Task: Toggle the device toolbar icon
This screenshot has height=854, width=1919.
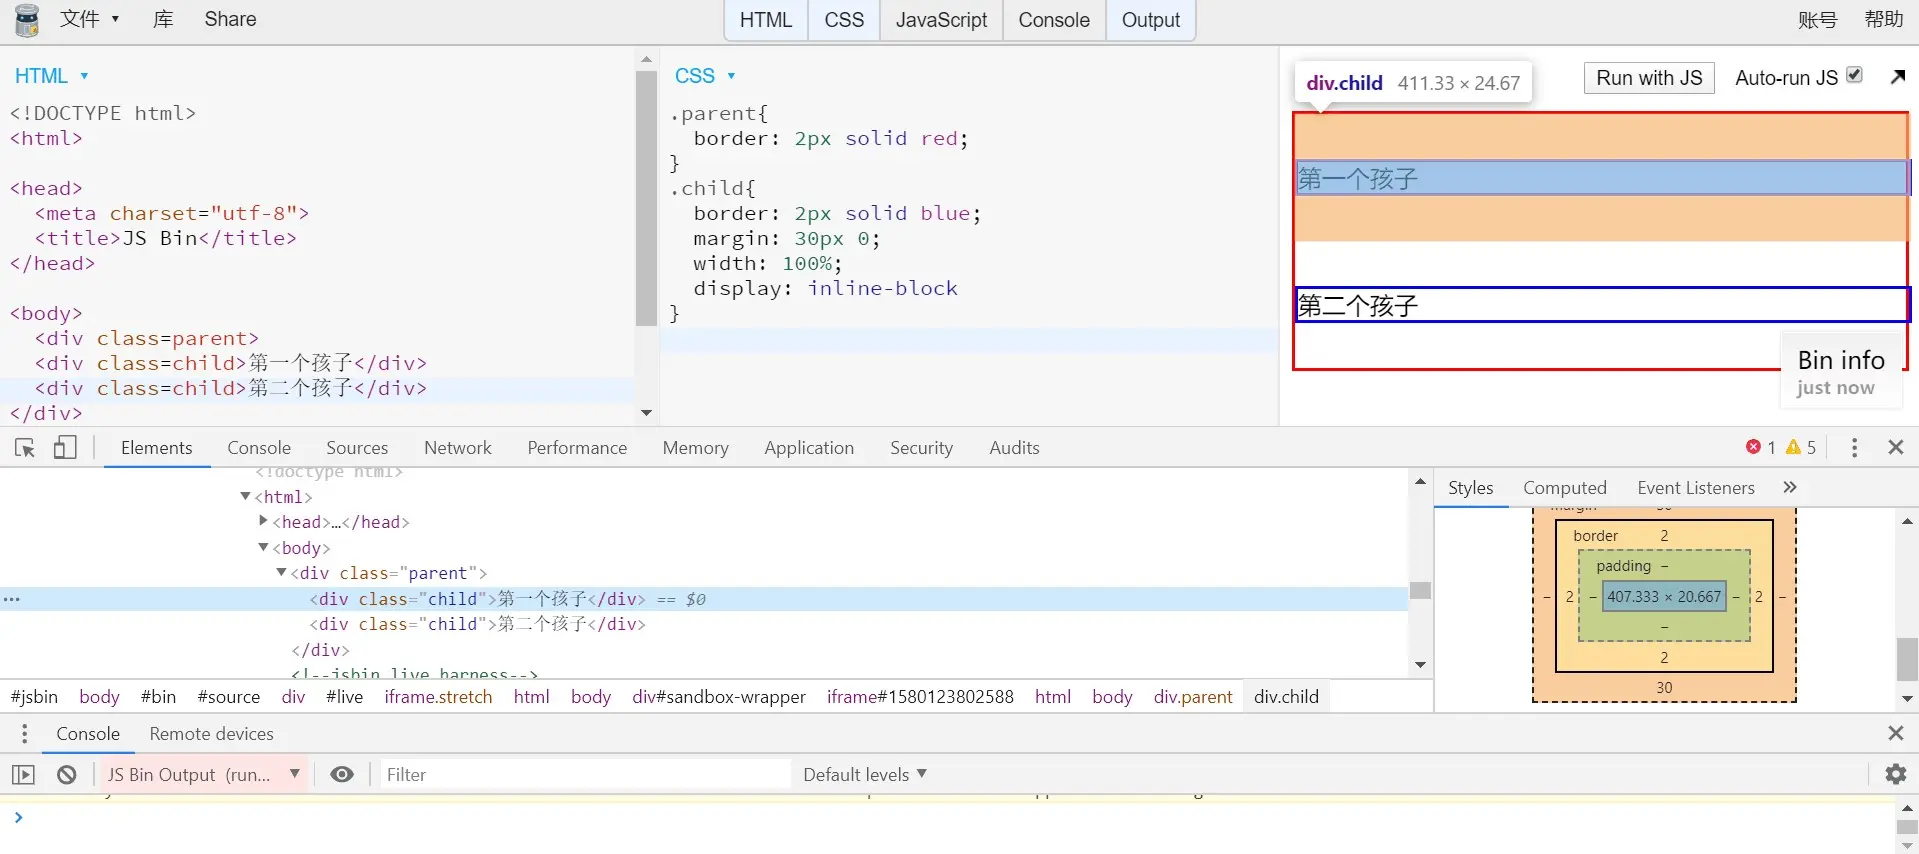Action: click(65, 448)
